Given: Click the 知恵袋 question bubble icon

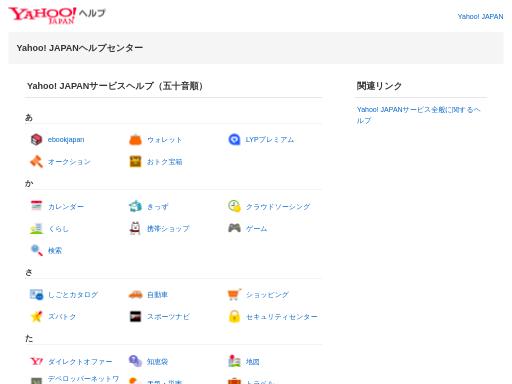Looking at the screenshot, I should [x=135, y=361].
